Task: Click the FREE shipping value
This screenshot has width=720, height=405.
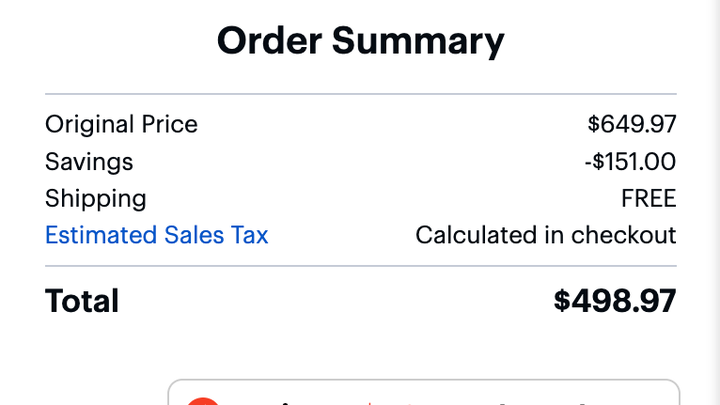Action: point(649,199)
